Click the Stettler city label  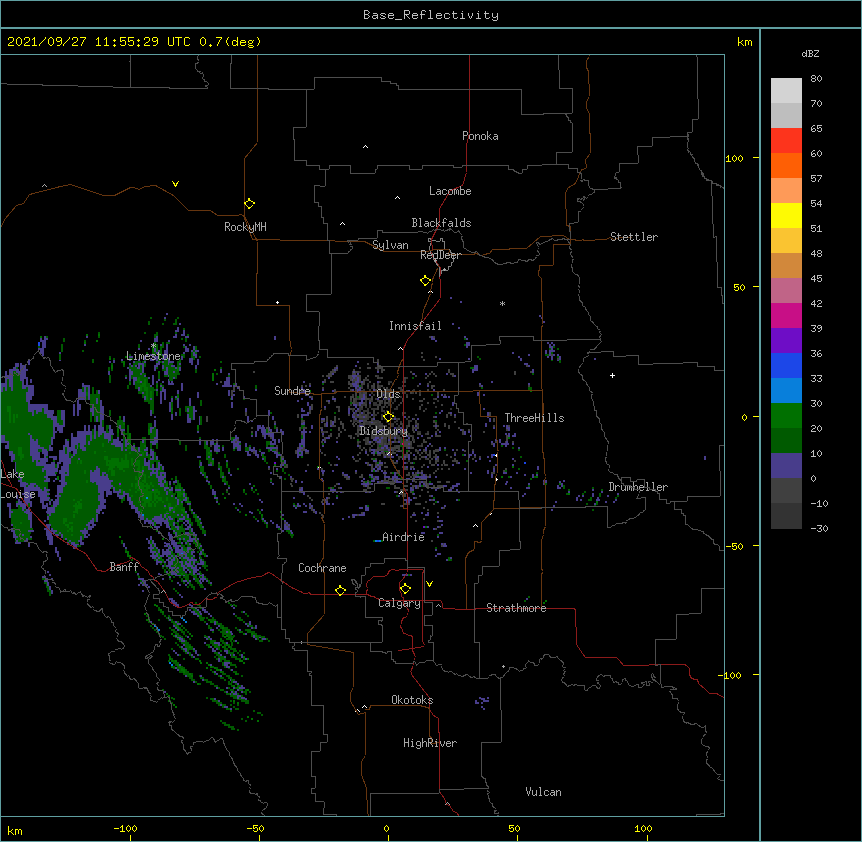coord(634,237)
